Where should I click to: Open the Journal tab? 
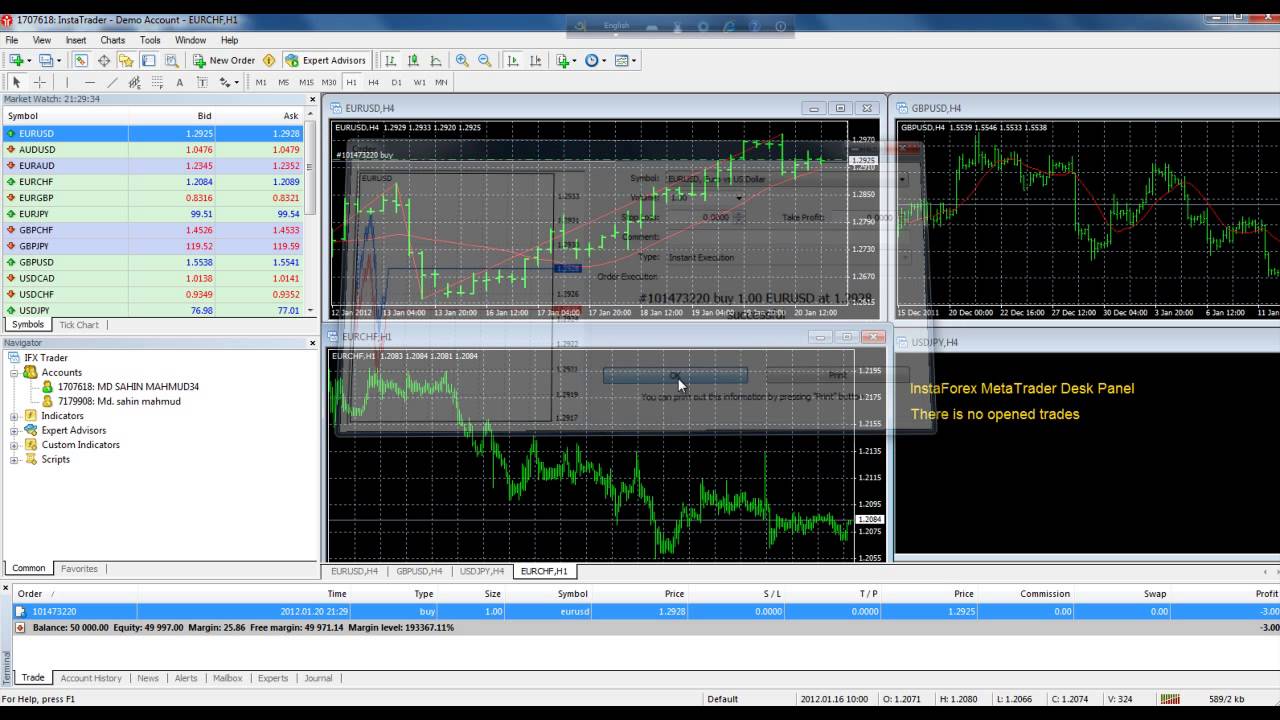318,678
